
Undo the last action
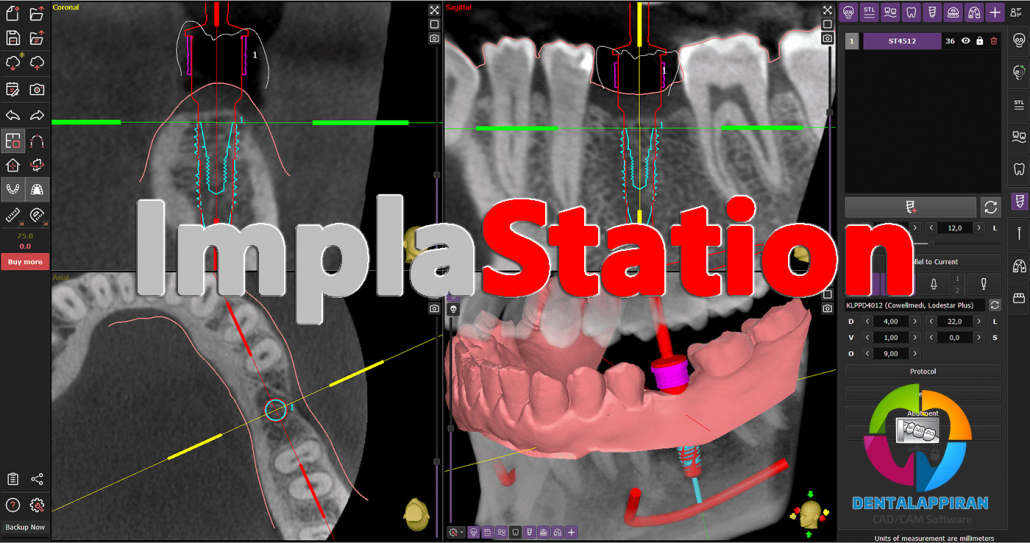coord(12,115)
